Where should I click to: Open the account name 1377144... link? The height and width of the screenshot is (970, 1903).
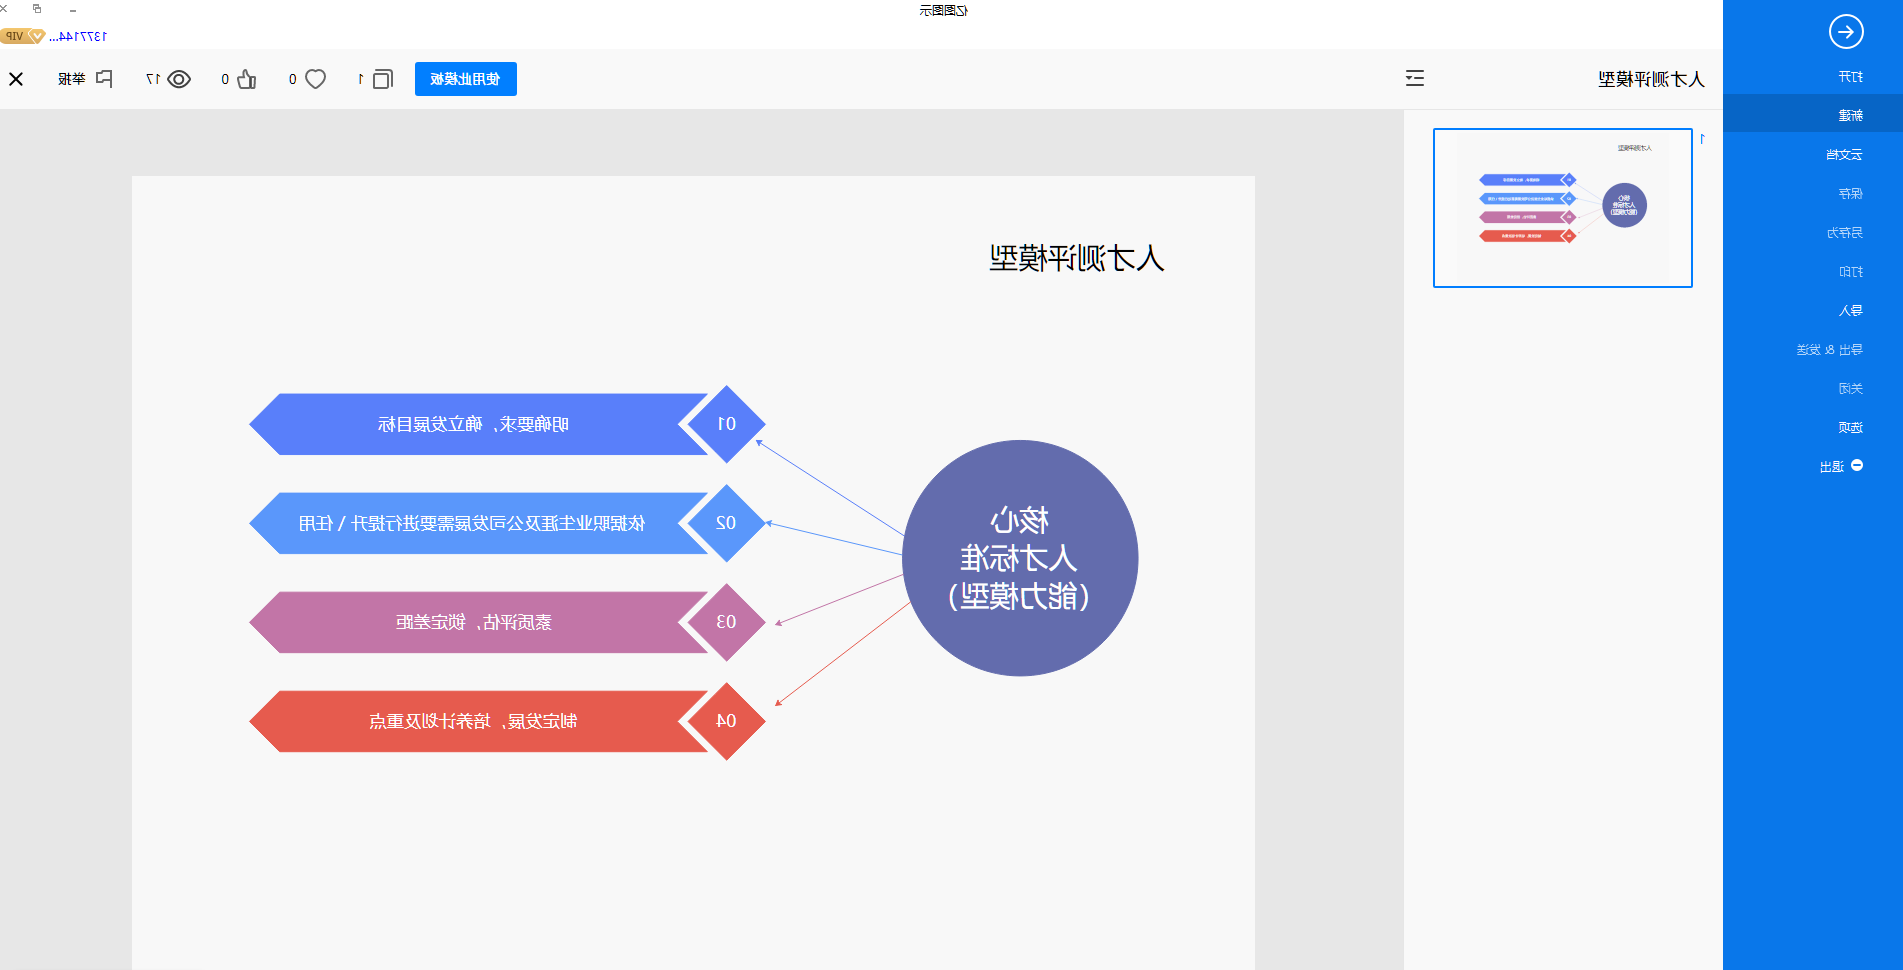78,36
